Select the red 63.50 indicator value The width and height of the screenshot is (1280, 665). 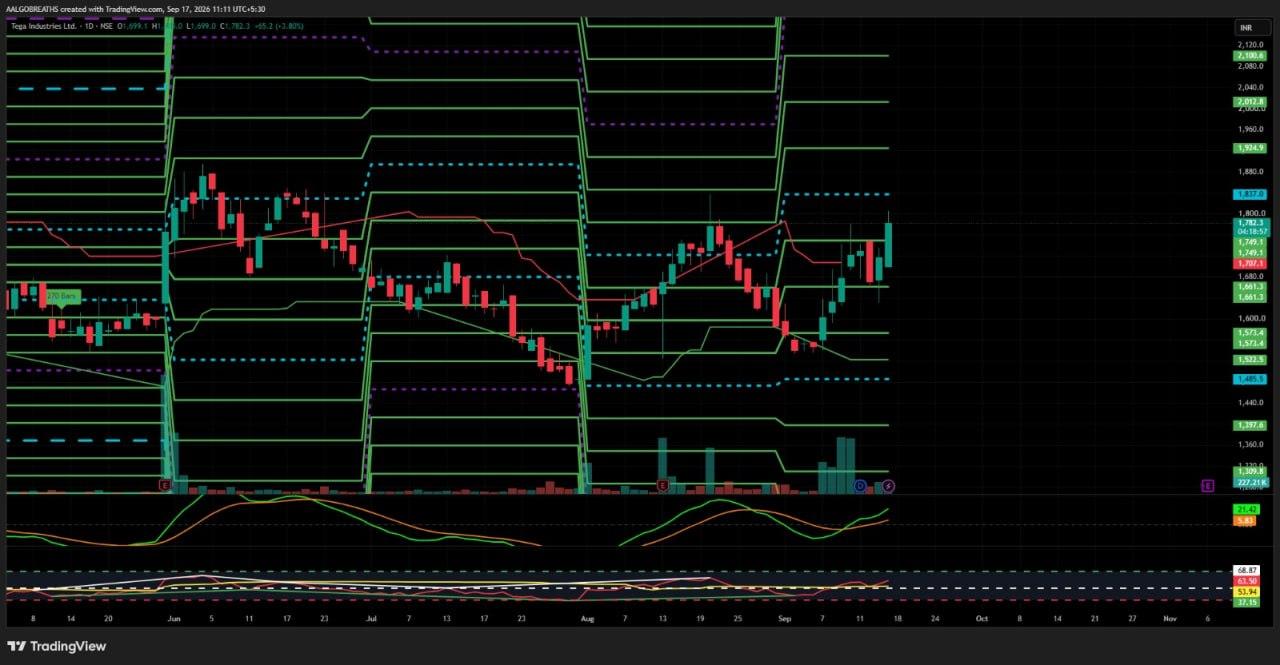click(1246, 581)
